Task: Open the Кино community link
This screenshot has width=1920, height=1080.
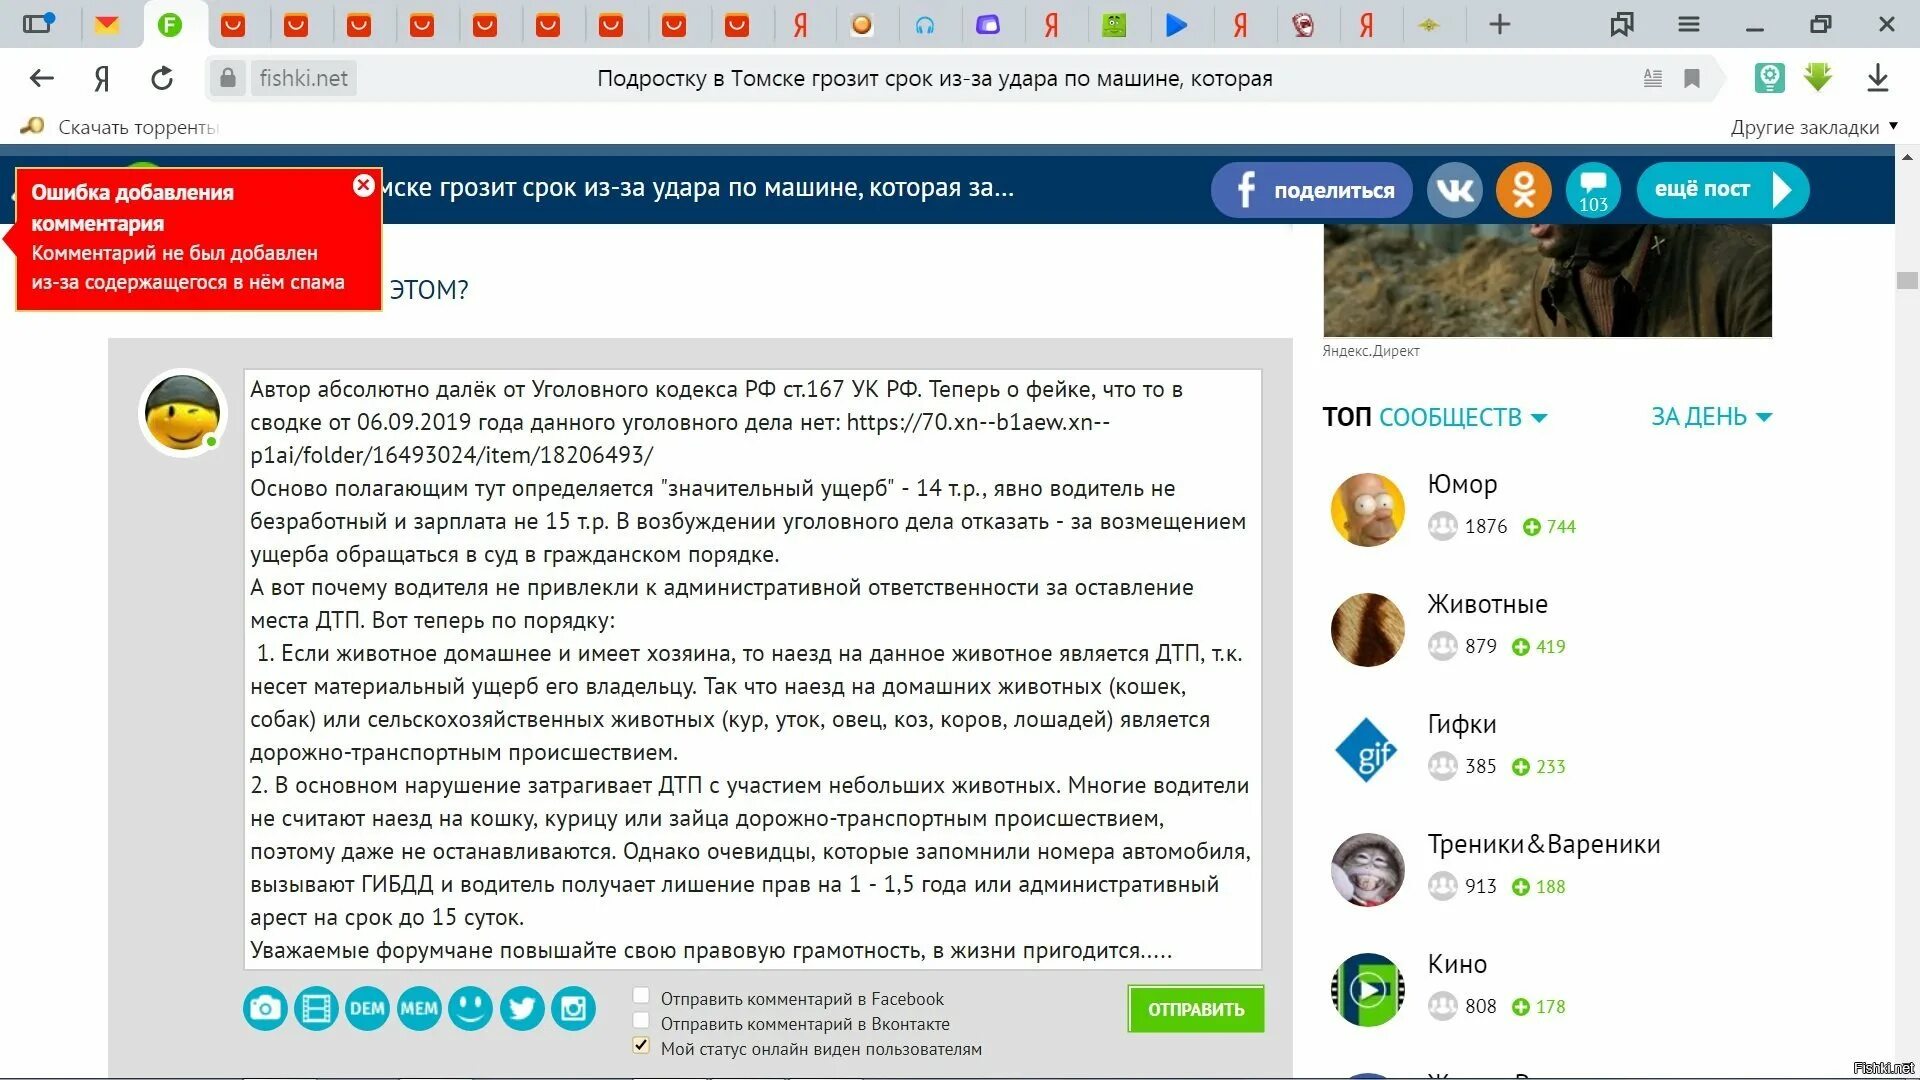Action: 1457,964
